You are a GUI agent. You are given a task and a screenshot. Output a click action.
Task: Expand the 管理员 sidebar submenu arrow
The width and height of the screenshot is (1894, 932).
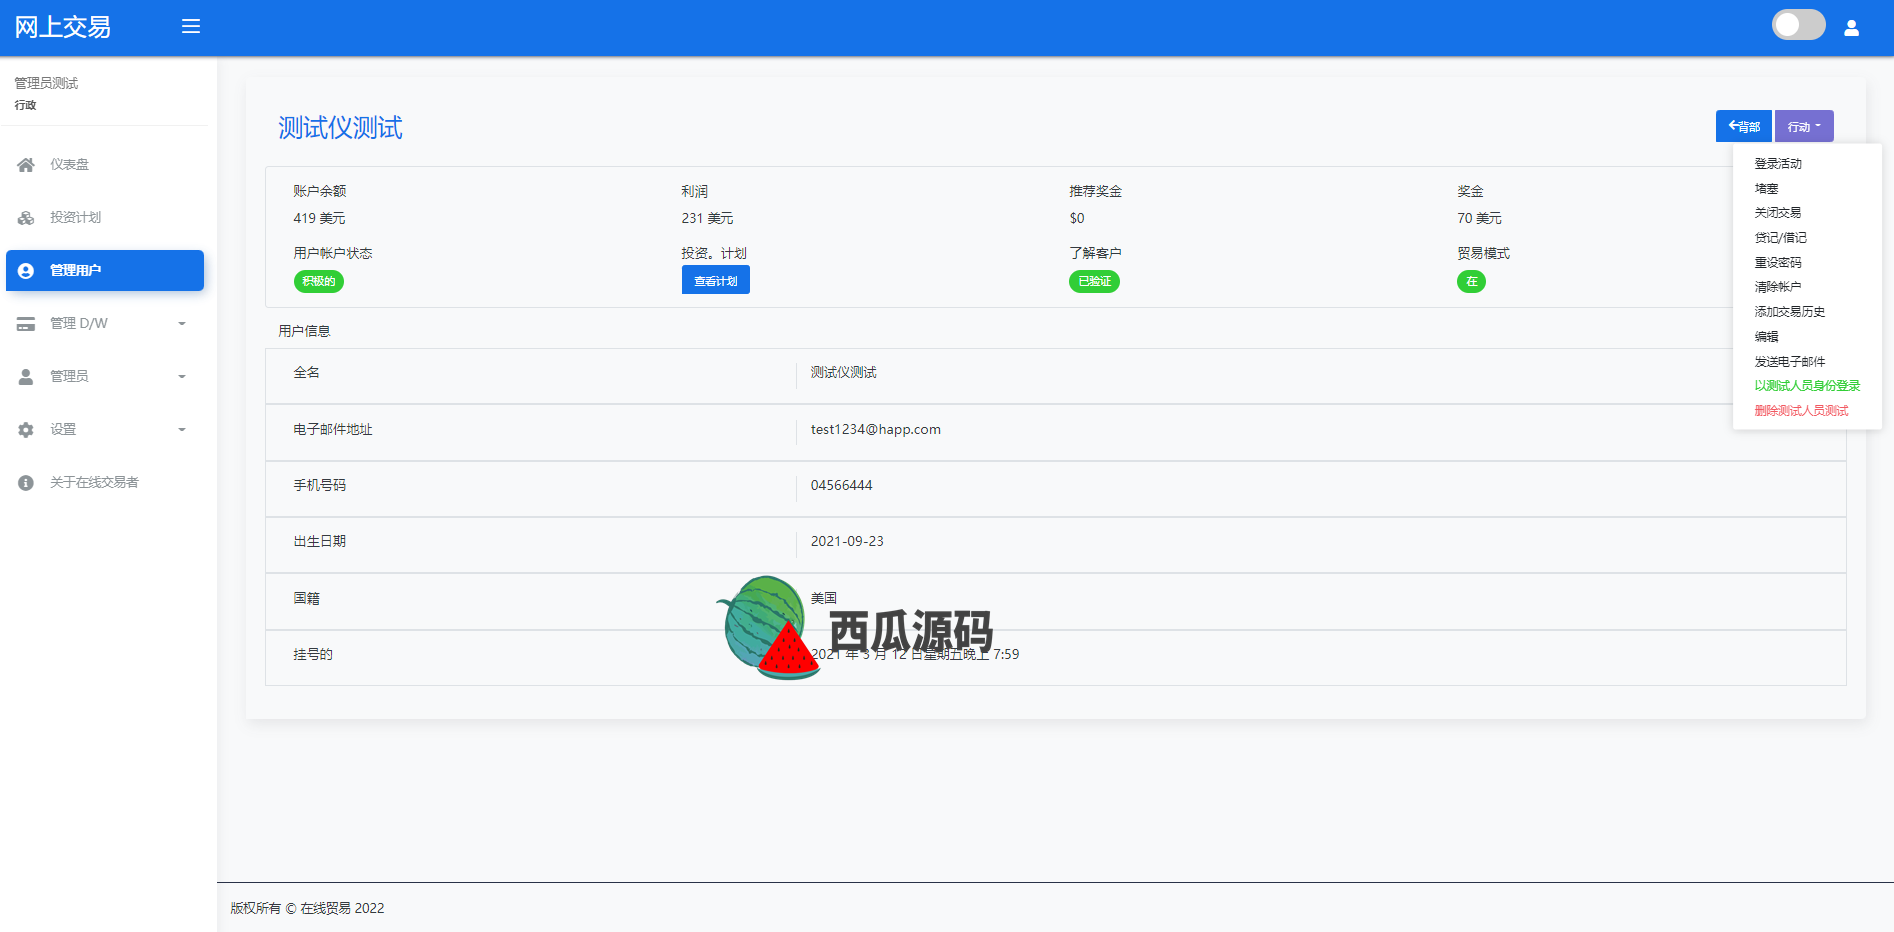(x=182, y=377)
